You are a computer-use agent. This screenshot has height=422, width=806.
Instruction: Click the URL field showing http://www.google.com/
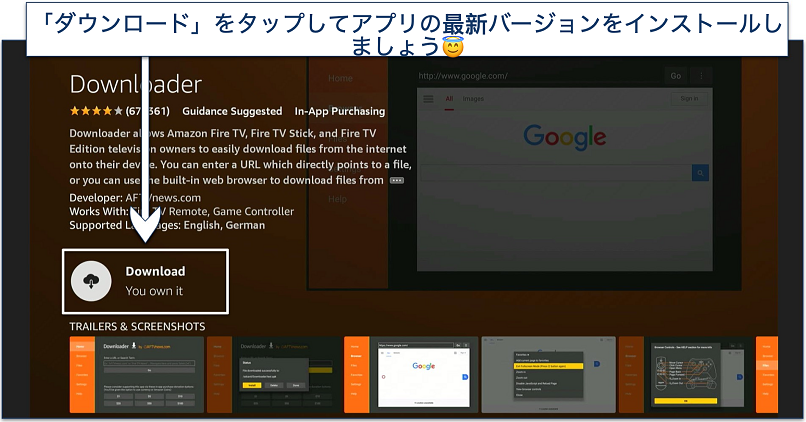(538, 76)
